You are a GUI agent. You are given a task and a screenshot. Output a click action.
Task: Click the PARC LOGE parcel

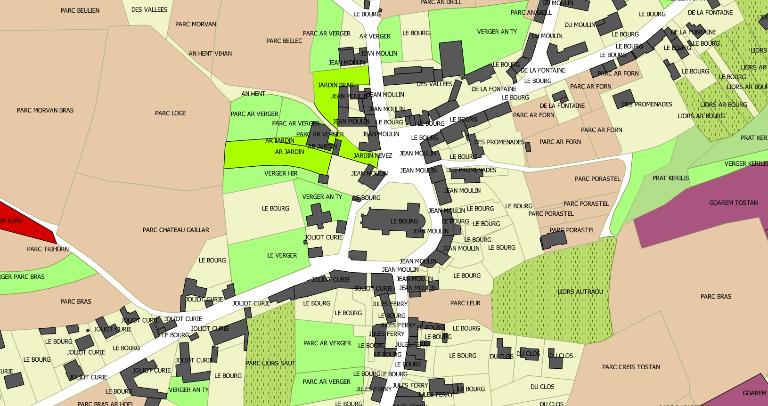click(171, 113)
